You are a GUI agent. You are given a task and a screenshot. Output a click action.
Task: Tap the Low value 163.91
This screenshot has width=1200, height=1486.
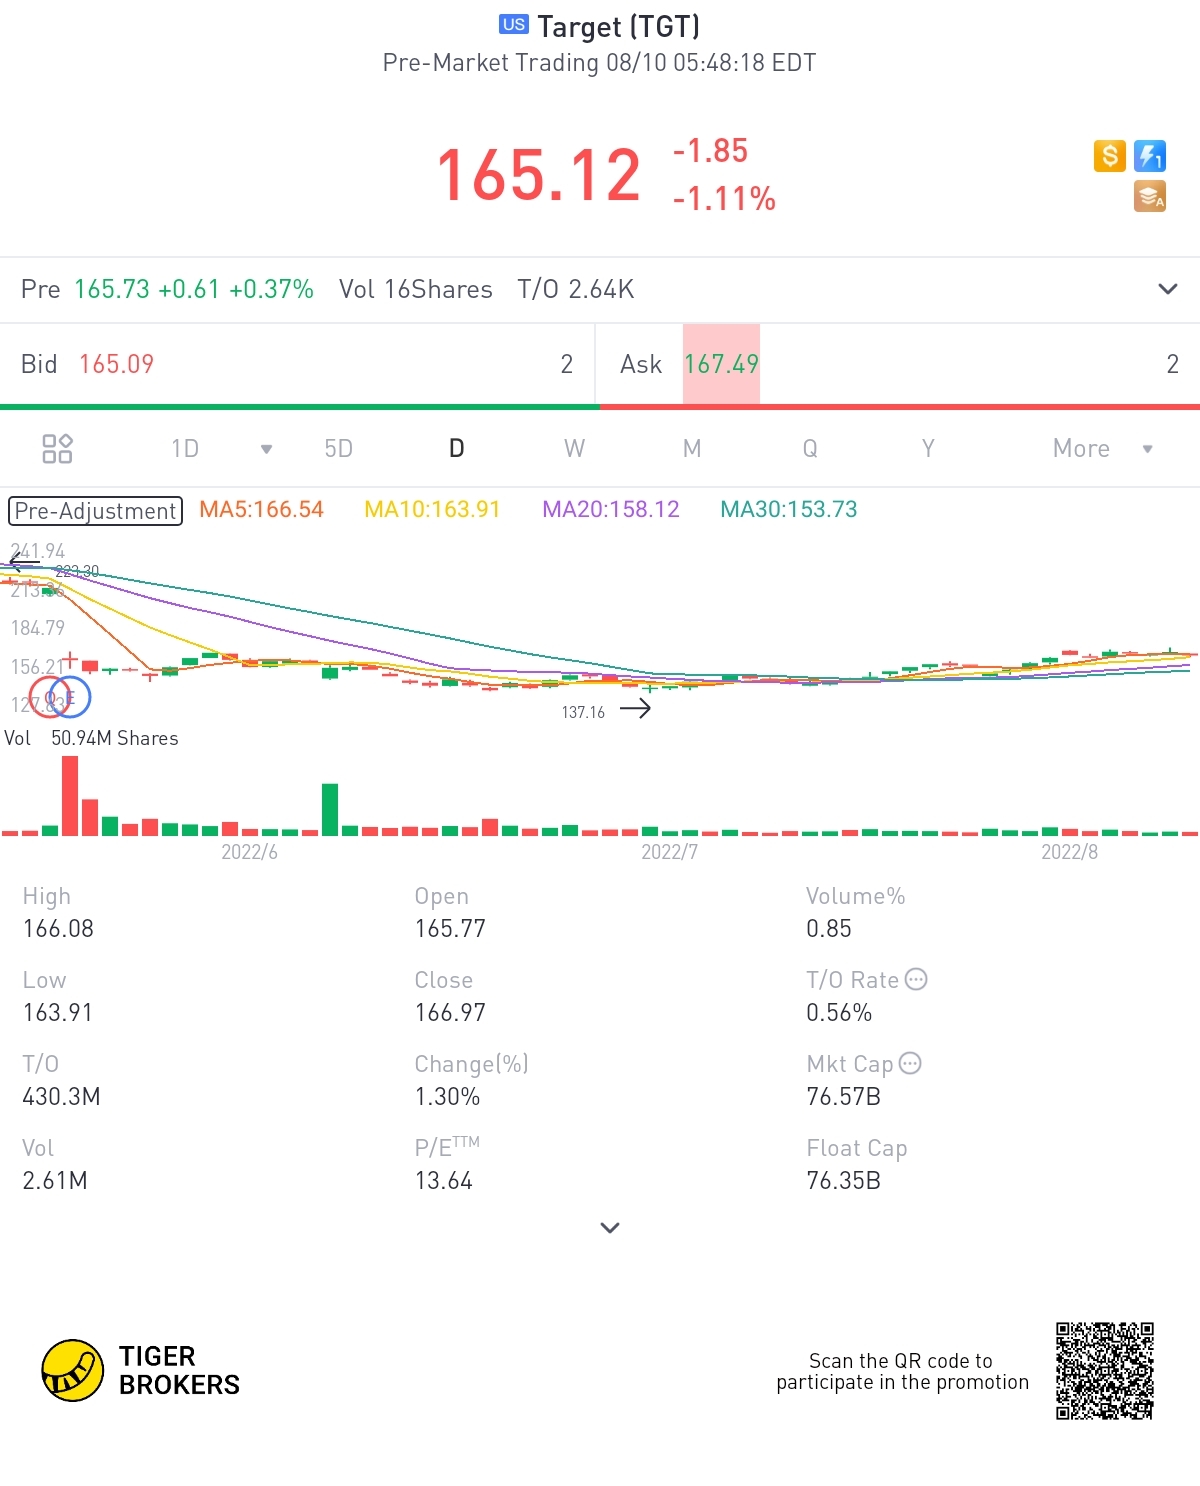tap(58, 1013)
